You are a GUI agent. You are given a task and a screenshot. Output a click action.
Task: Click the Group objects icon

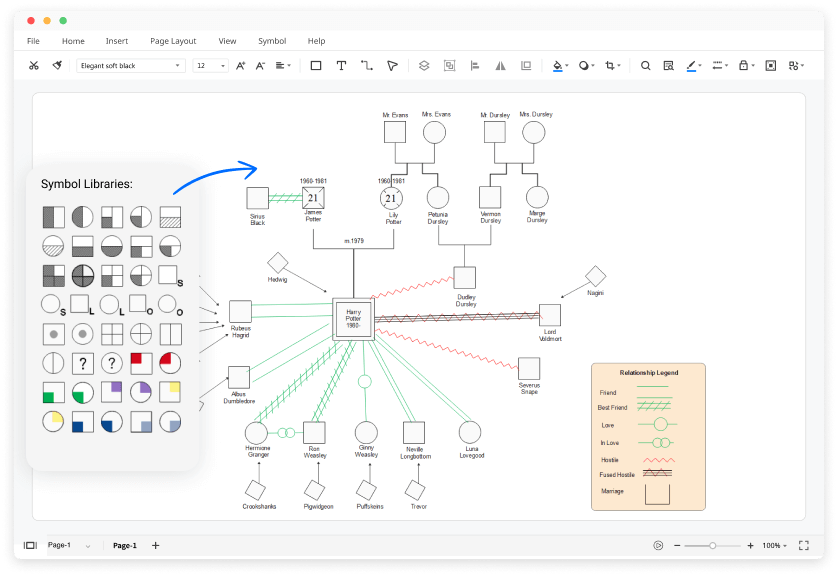click(x=449, y=66)
